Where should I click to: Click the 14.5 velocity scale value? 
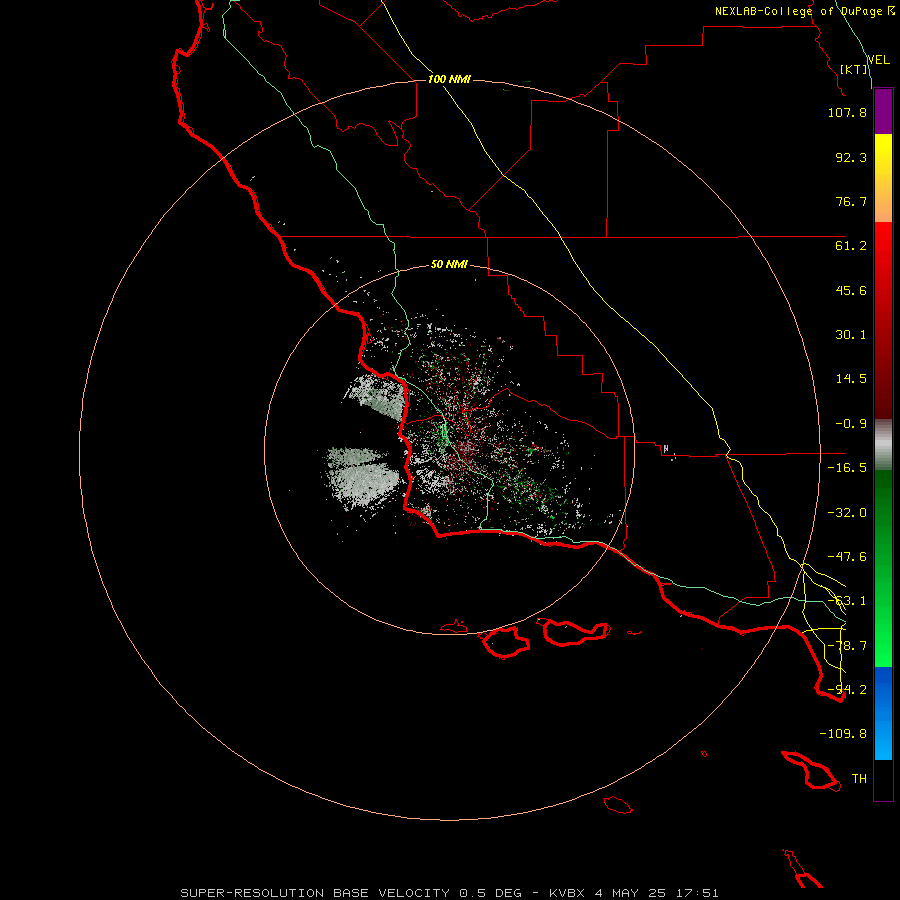click(x=851, y=379)
